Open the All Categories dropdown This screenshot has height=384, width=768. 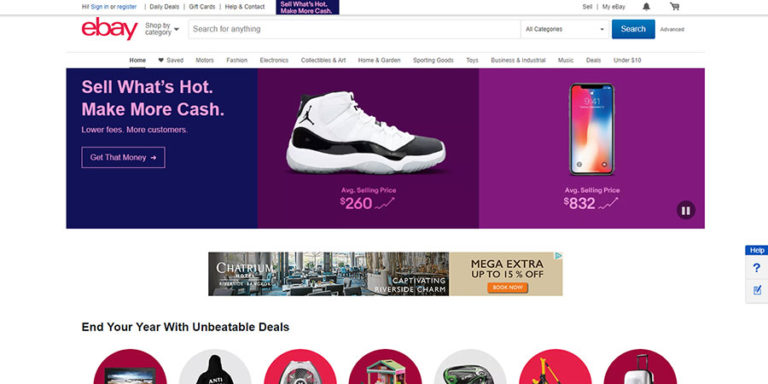(565, 29)
